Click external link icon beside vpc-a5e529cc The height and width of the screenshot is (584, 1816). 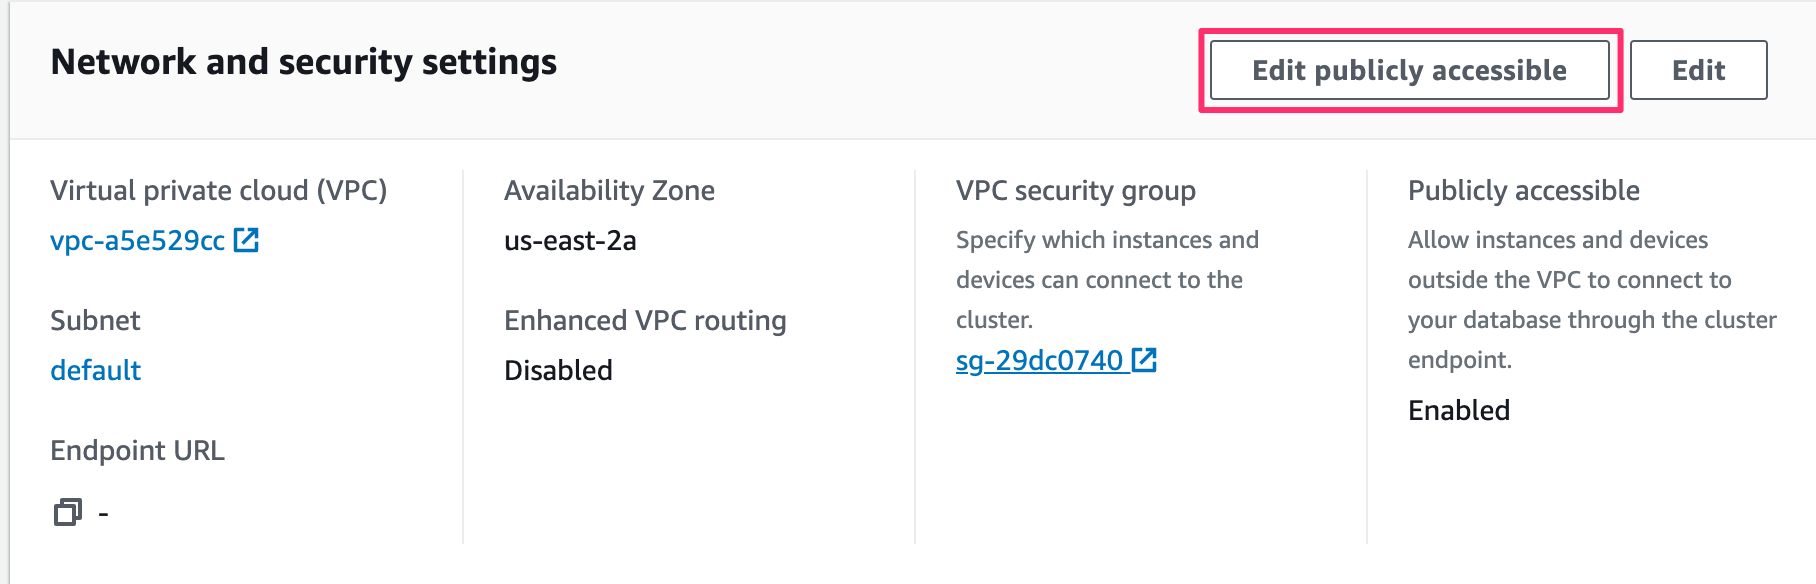pos(246,240)
